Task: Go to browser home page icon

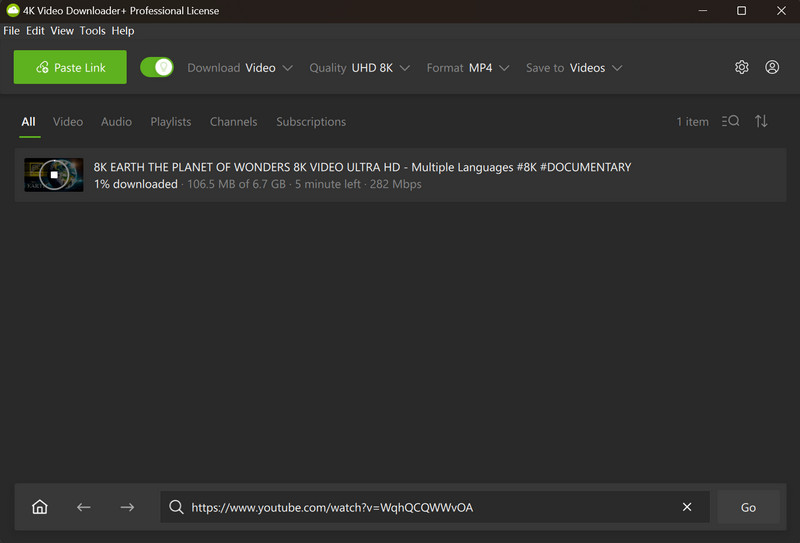Action: point(40,507)
